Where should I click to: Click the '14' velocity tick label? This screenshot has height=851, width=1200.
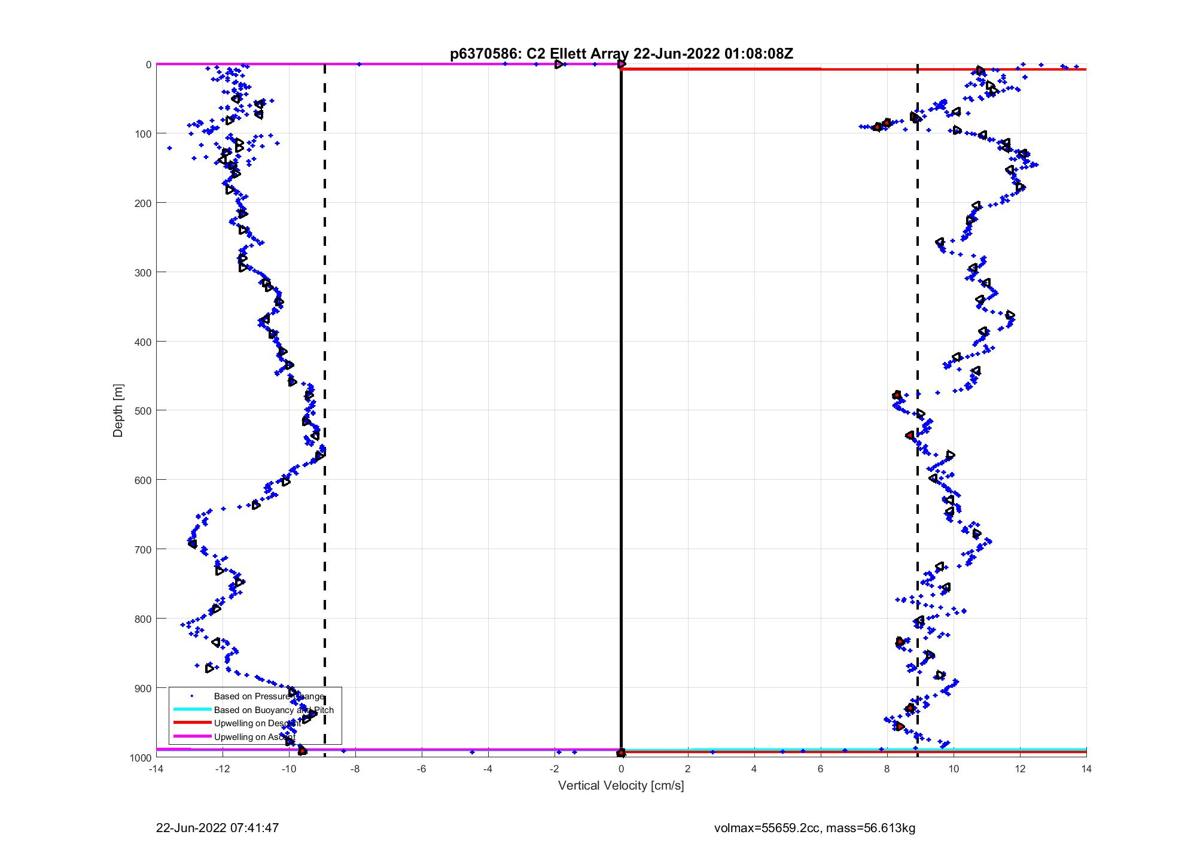1086,769
